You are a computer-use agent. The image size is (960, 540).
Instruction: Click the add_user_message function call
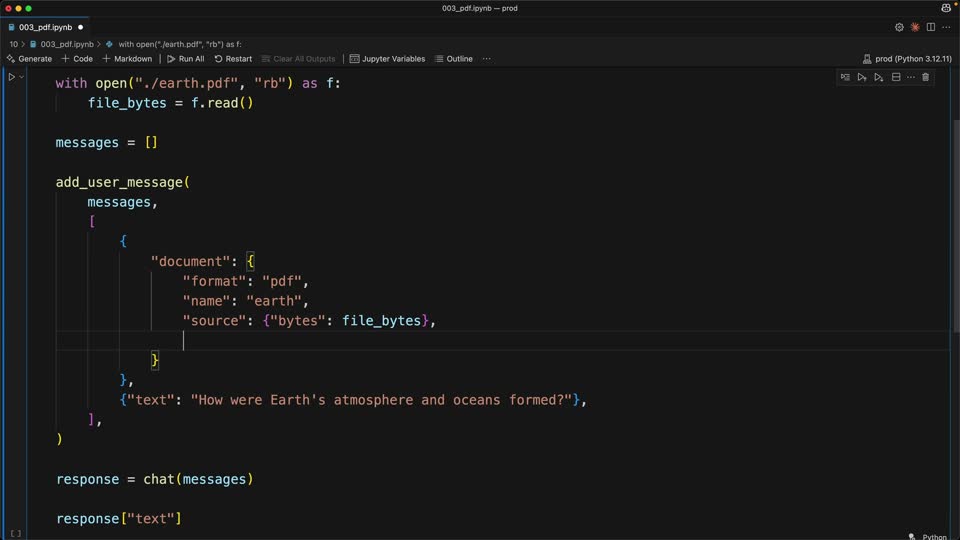click(122, 182)
